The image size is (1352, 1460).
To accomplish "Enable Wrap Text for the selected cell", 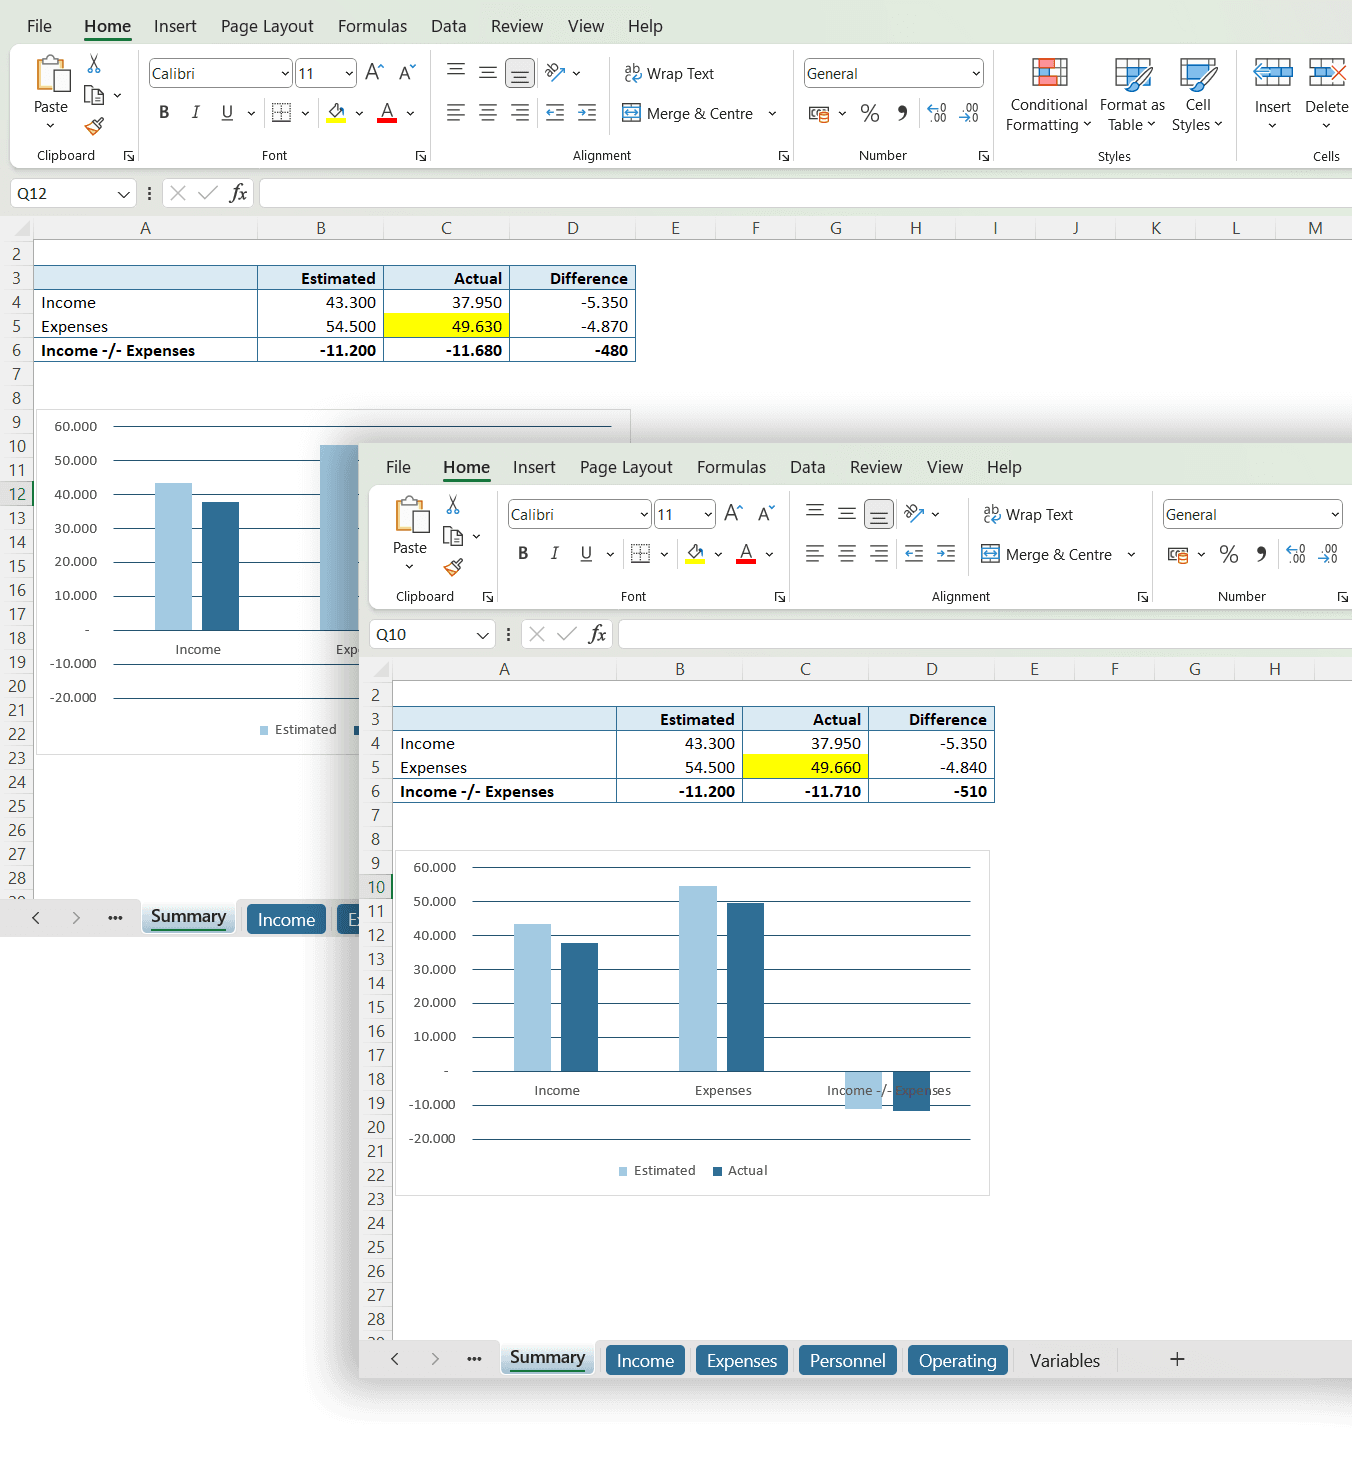I will 1028,514.
